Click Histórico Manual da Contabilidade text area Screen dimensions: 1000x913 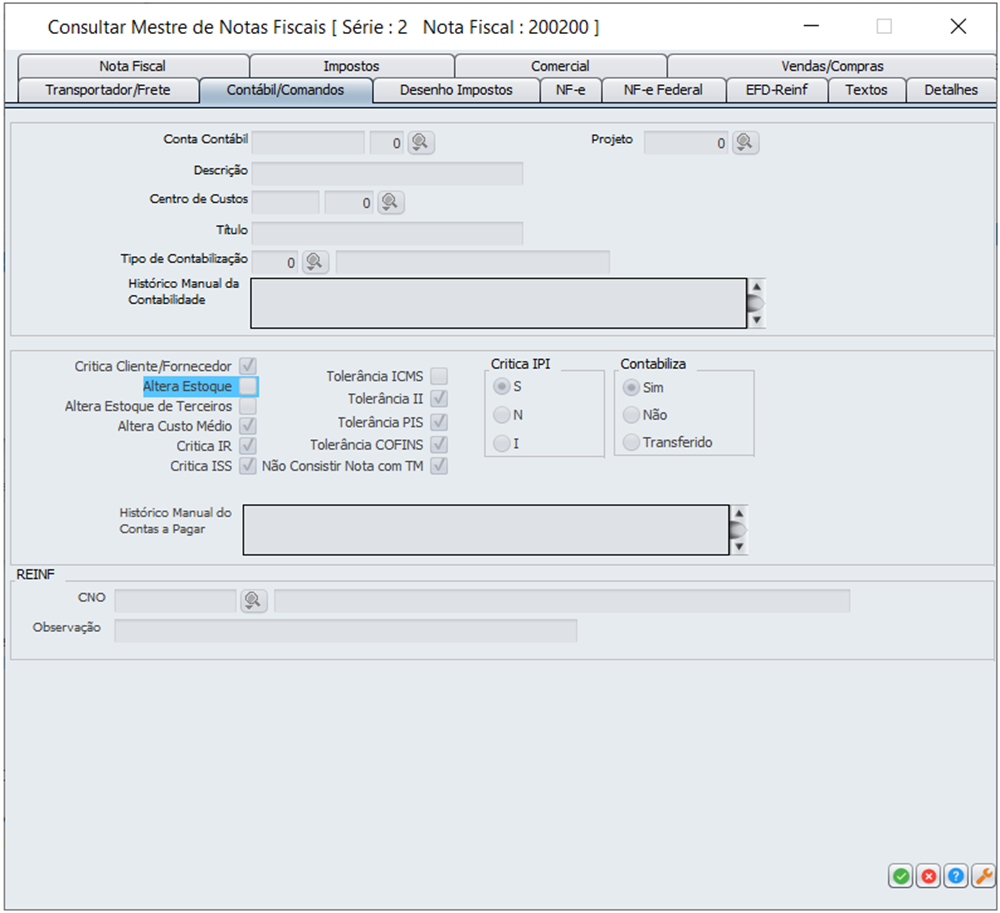click(x=499, y=303)
